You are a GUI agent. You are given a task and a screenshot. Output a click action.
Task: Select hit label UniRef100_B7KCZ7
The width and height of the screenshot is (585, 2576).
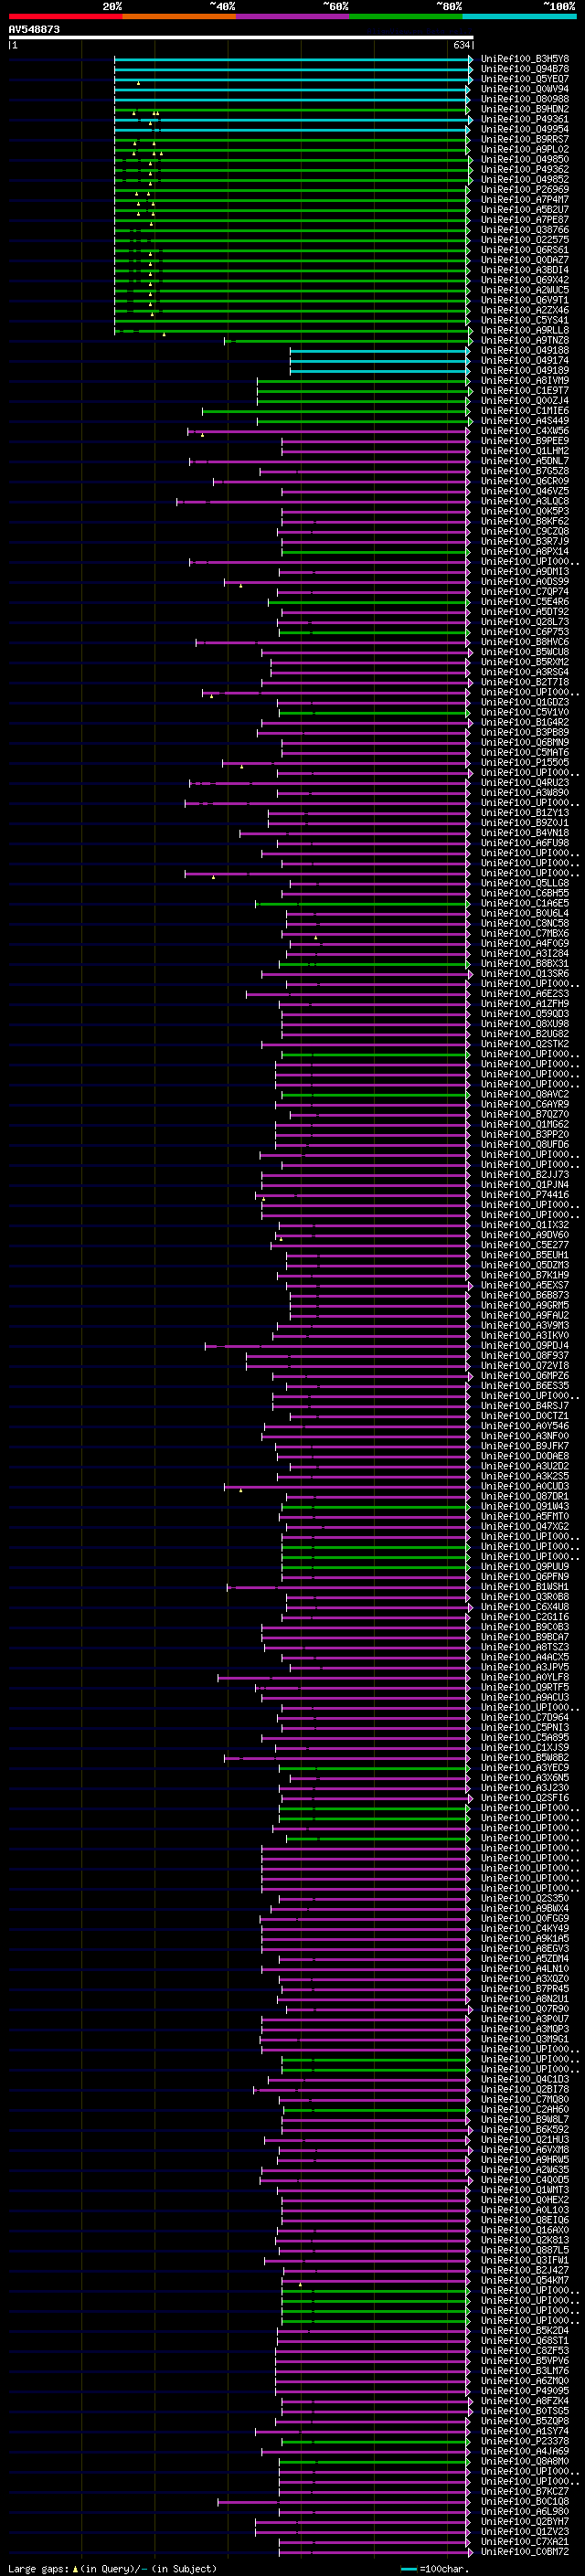click(x=525, y=2491)
